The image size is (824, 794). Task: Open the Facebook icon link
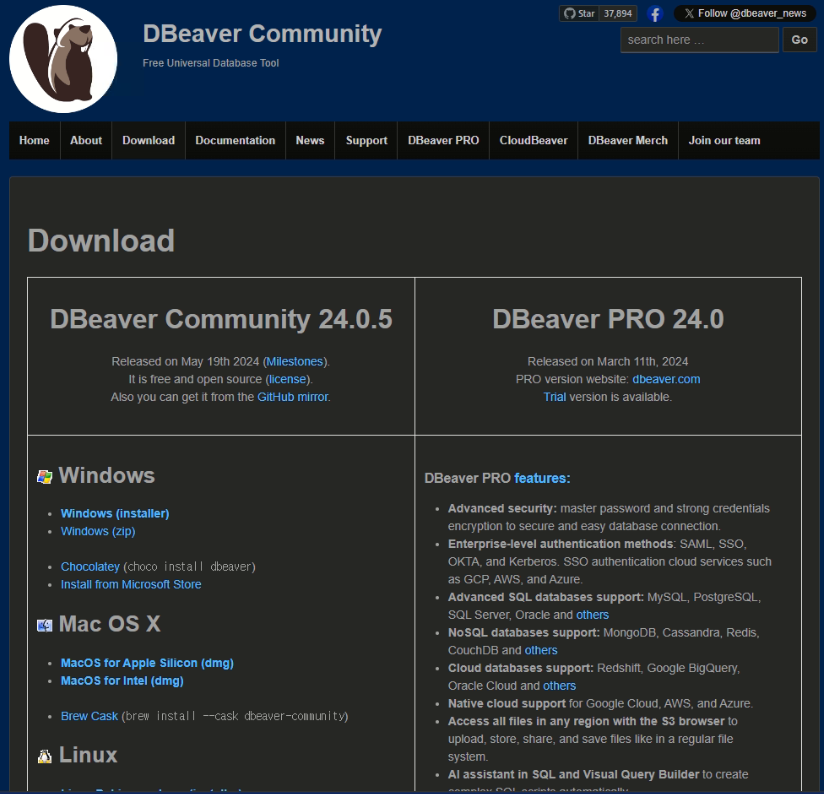tap(655, 14)
